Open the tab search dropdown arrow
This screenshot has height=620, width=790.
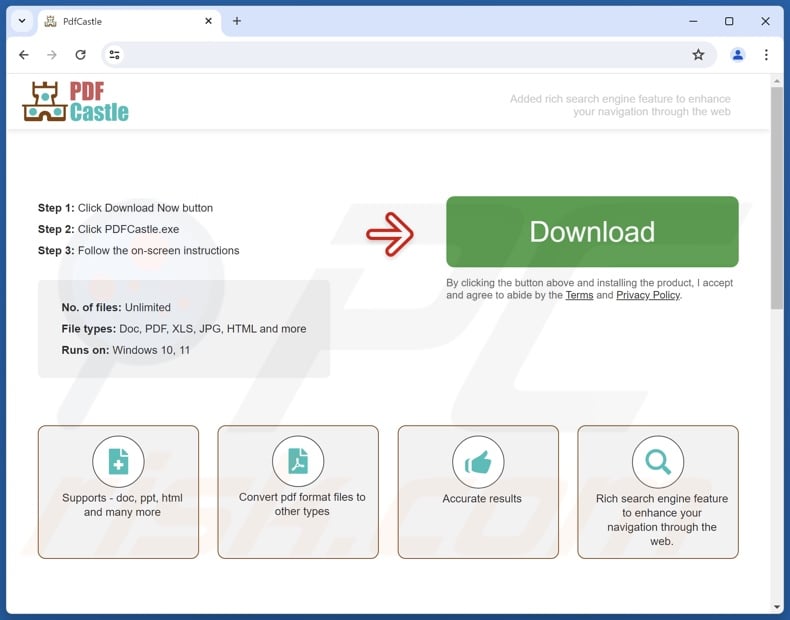tap(22, 21)
